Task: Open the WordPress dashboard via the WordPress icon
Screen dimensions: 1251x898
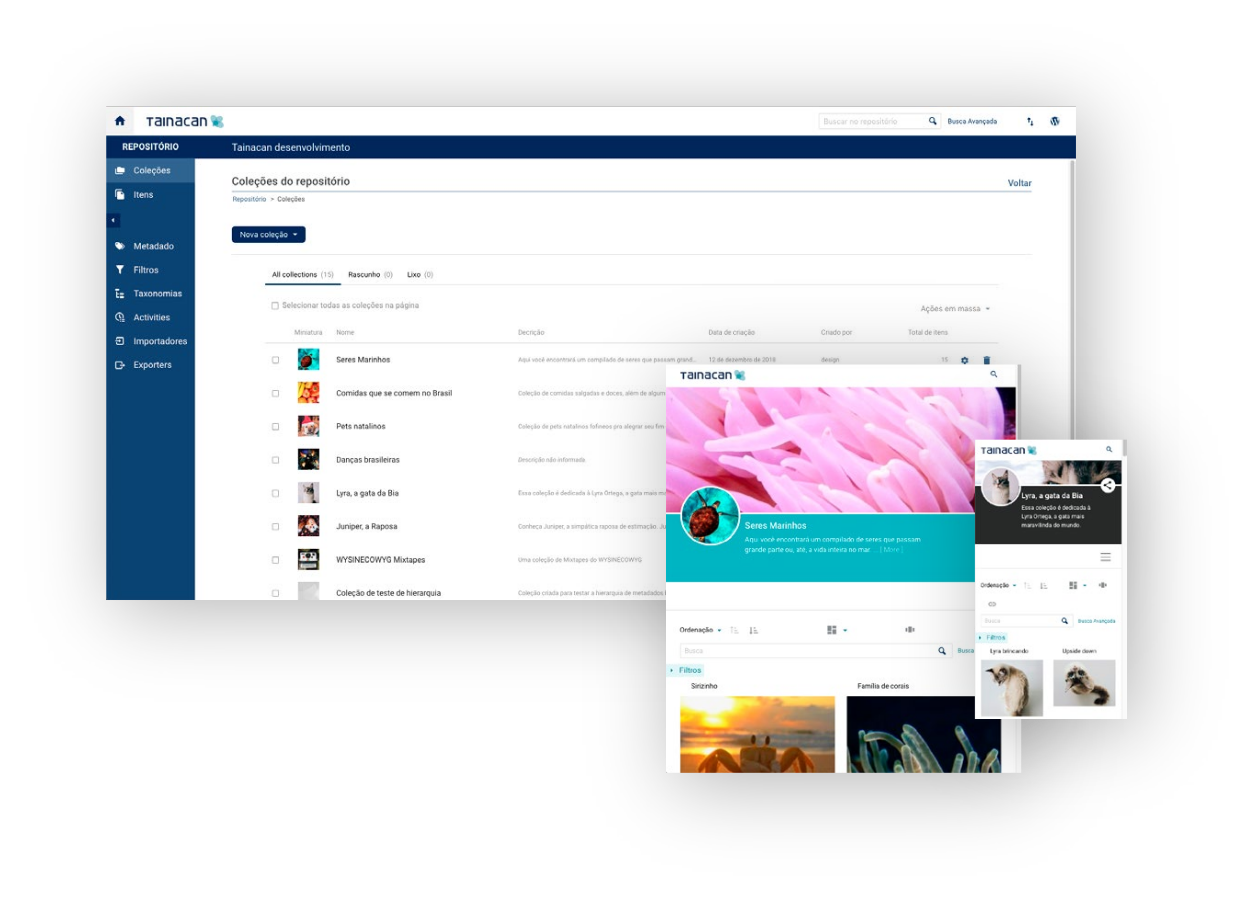Action: coord(1055,120)
